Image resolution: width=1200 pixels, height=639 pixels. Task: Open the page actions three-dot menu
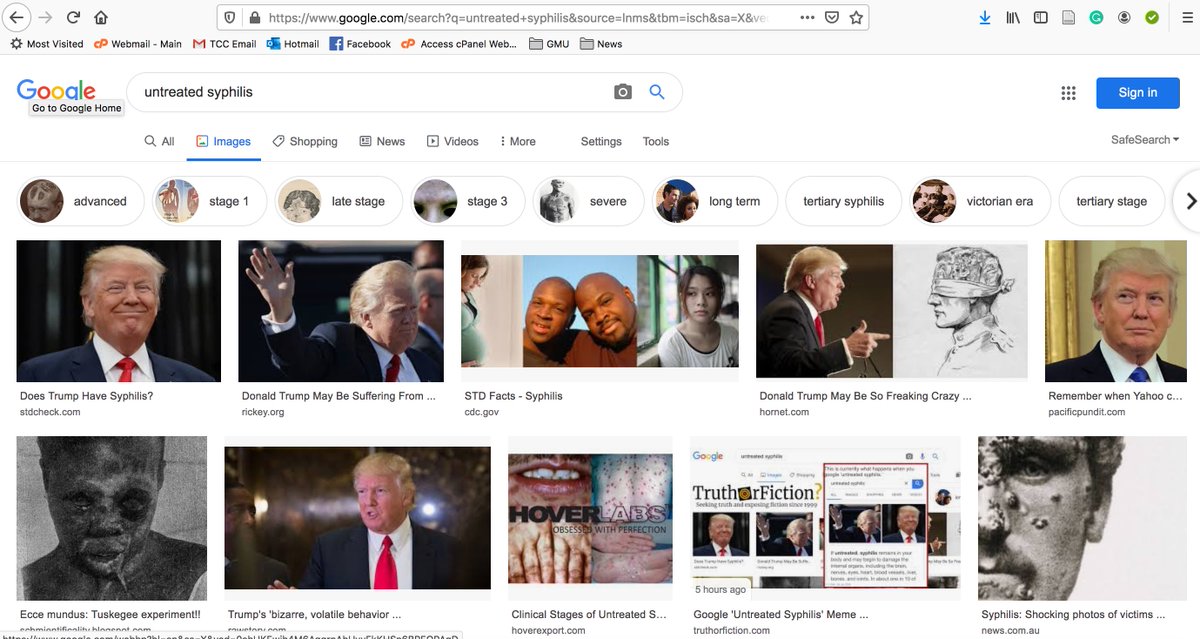click(x=807, y=17)
